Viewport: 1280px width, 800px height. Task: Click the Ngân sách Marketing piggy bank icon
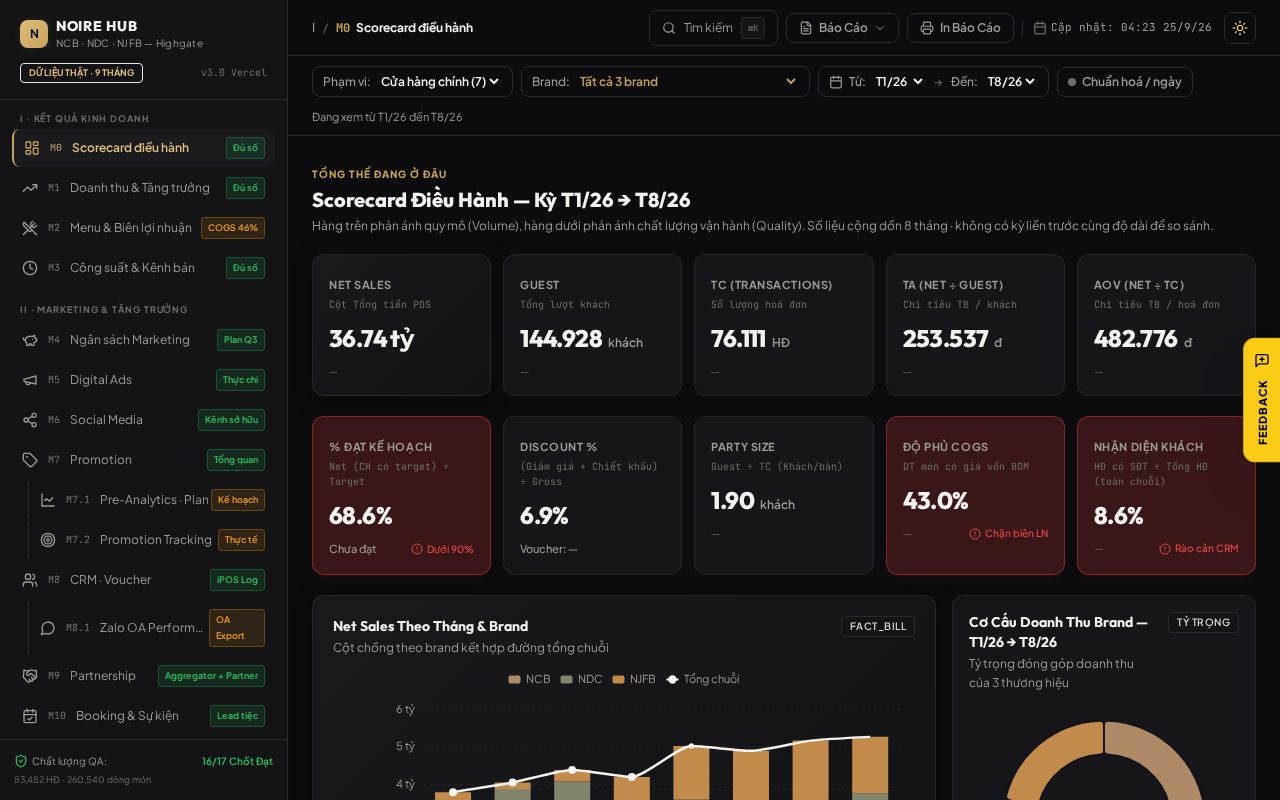pyautogui.click(x=30, y=340)
